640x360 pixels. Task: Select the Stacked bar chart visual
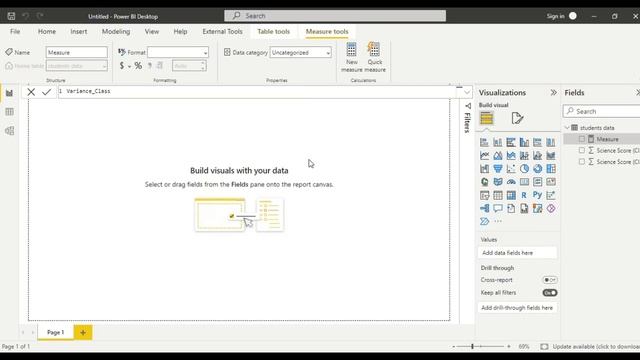pos(484,142)
